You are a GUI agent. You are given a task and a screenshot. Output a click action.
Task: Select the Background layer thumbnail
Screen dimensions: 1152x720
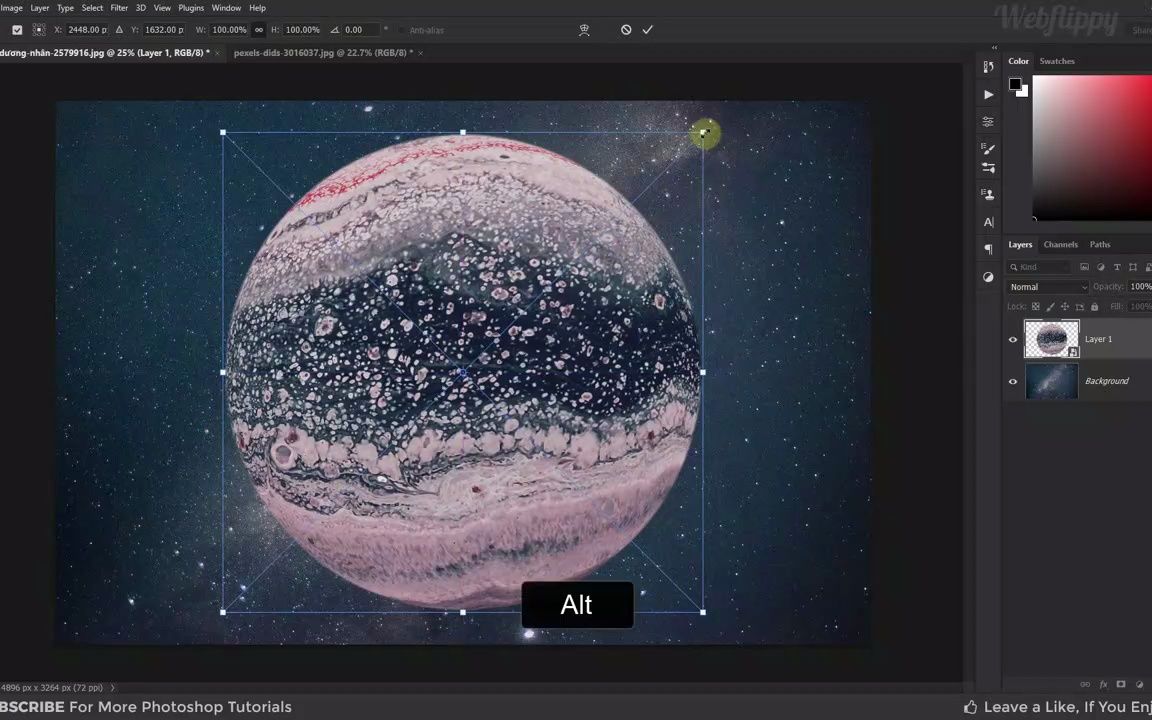(x=1052, y=381)
